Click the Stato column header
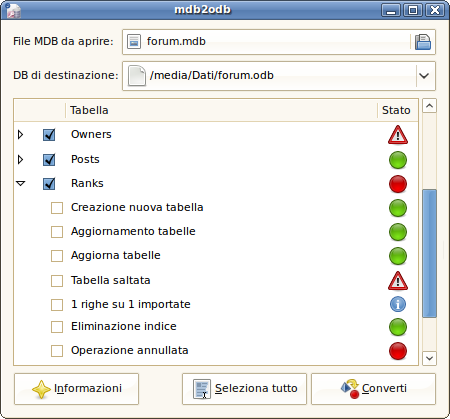Viewport: 450px width, 419px height. (398, 110)
